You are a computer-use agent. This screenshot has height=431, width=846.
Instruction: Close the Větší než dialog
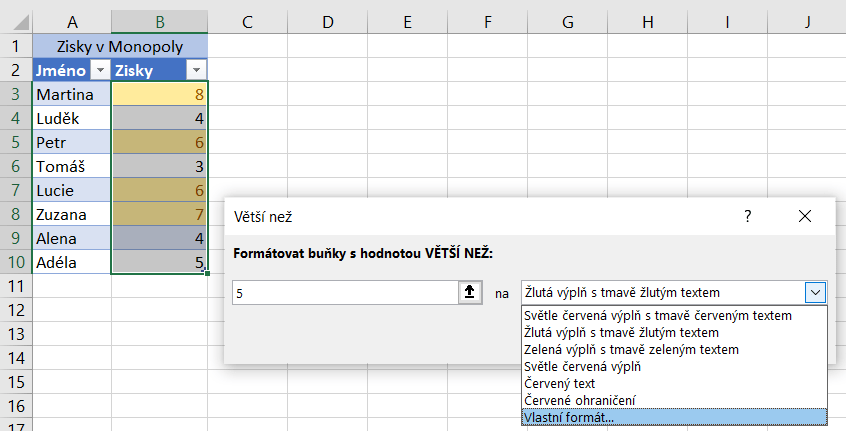[x=805, y=215]
